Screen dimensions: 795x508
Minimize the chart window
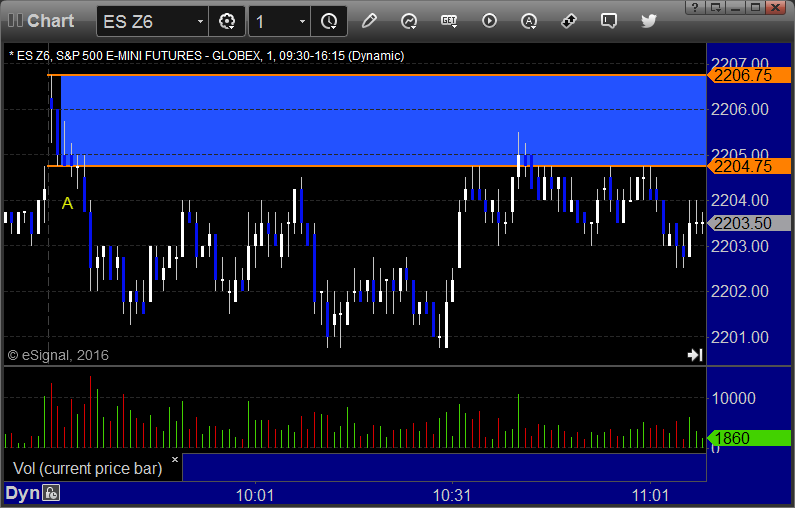tap(736, 7)
